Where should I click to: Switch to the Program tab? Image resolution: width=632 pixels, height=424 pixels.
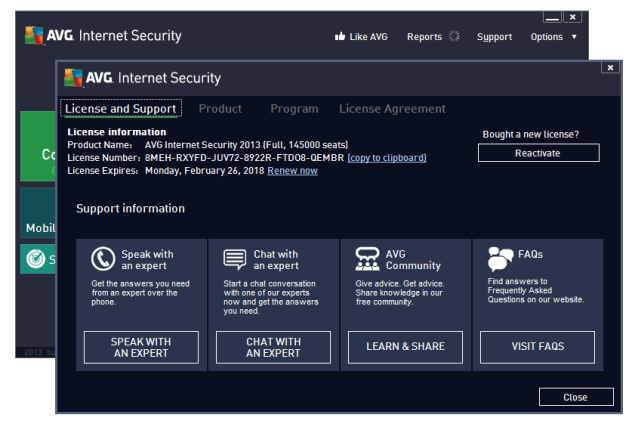[294, 109]
